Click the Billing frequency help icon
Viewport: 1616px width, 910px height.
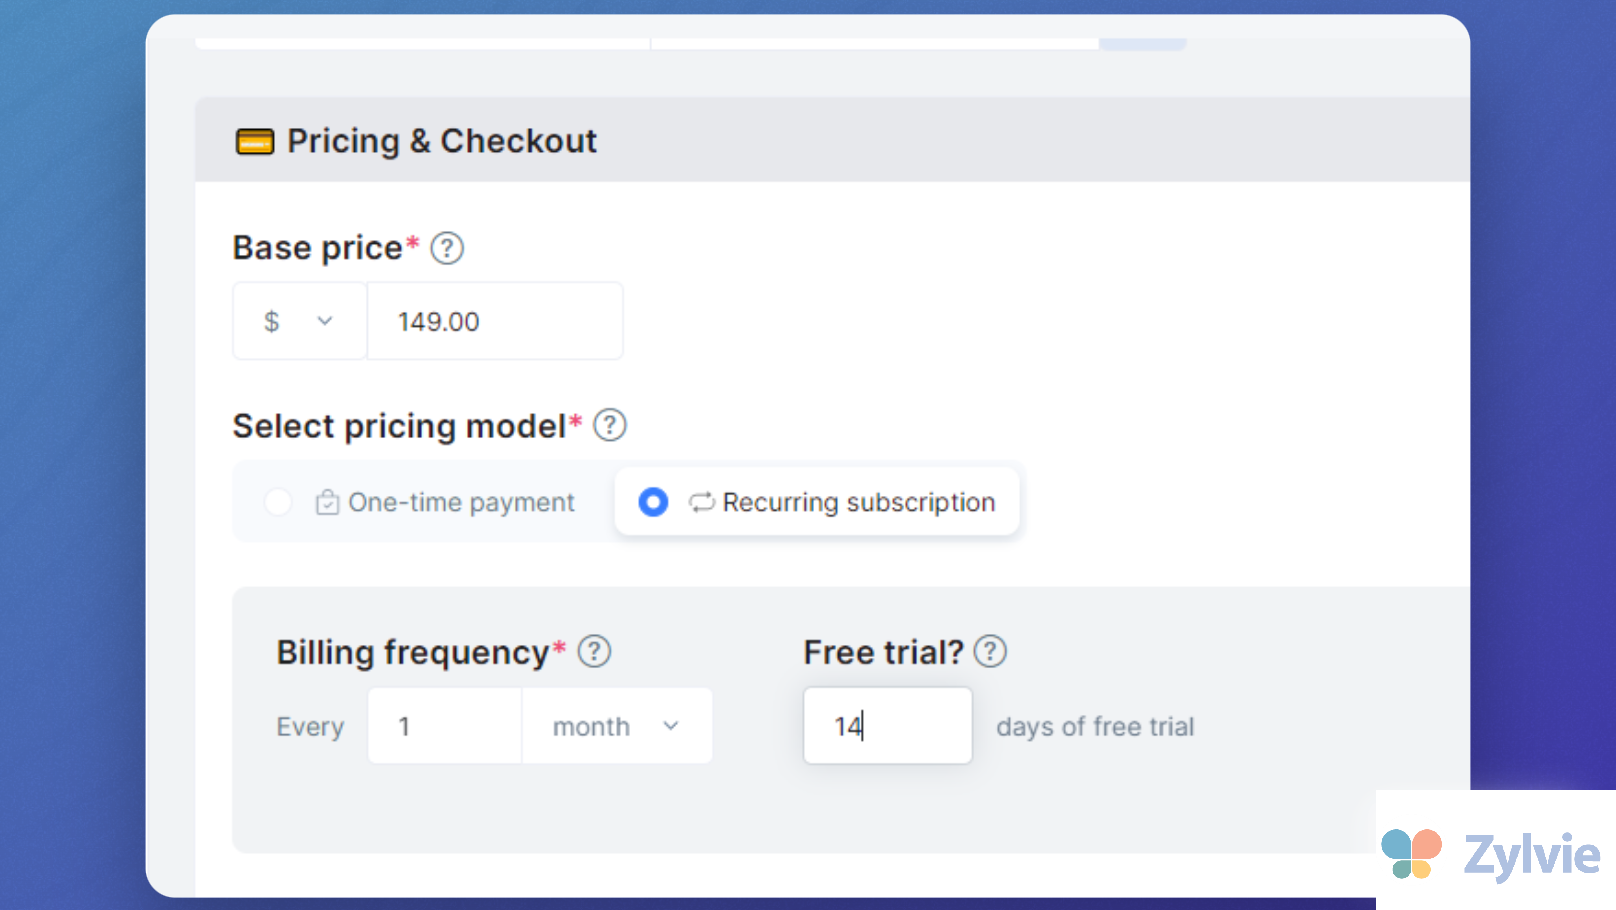coord(594,652)
